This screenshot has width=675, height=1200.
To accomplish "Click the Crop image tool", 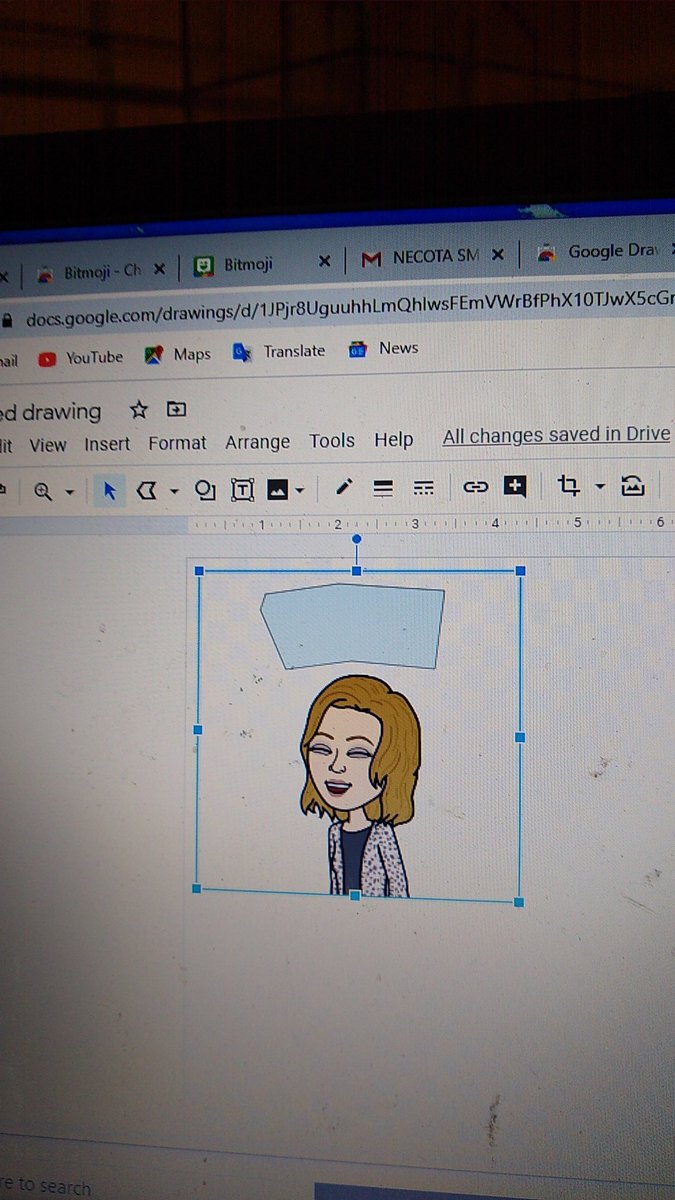I will tap(569, 486).
